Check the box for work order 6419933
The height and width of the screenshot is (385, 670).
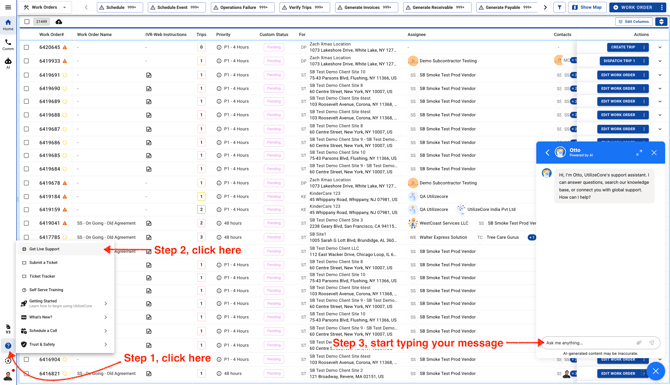(26, 61)
